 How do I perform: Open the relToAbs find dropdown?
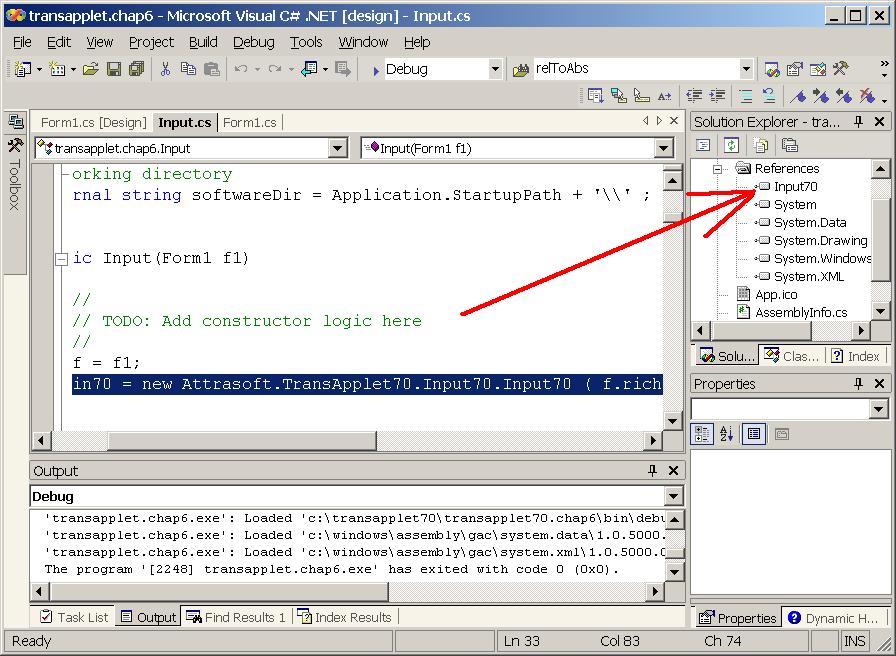pos(746,69)
